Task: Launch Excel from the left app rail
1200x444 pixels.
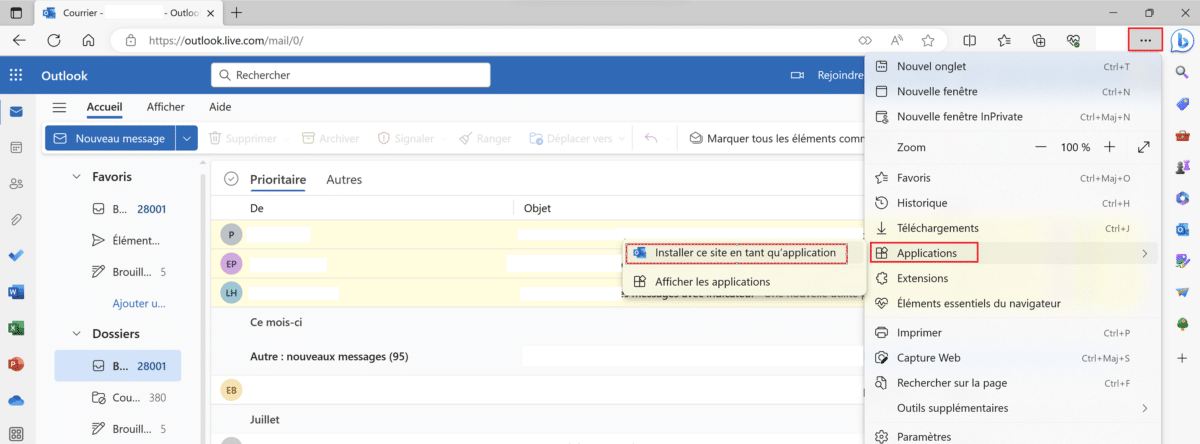Action: [x=16, y=328]
